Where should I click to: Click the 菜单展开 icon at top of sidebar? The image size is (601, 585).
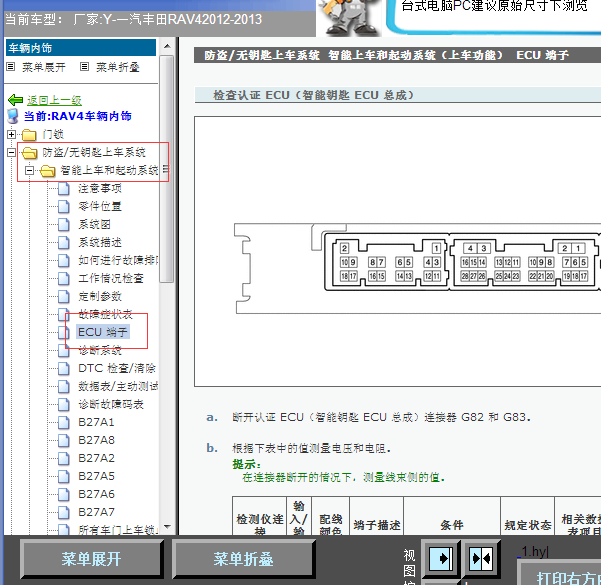tap(10, 67)
